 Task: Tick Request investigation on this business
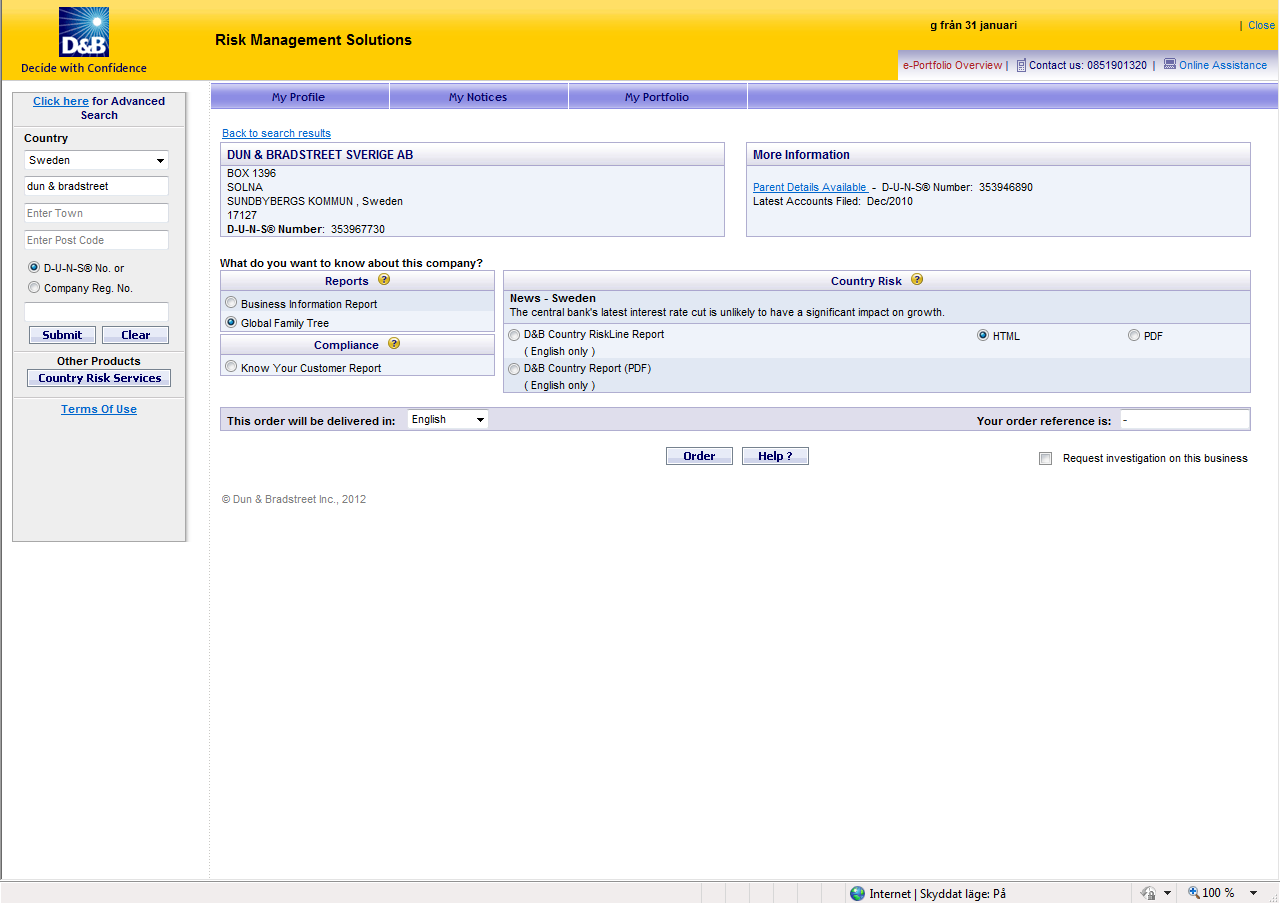(x=1046, y=459)
